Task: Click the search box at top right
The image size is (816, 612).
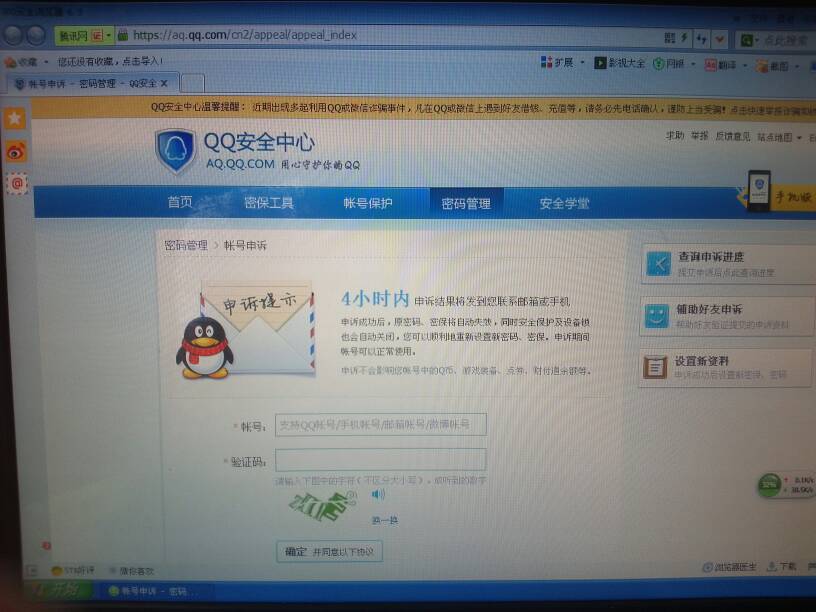Action: pos(784,40)
